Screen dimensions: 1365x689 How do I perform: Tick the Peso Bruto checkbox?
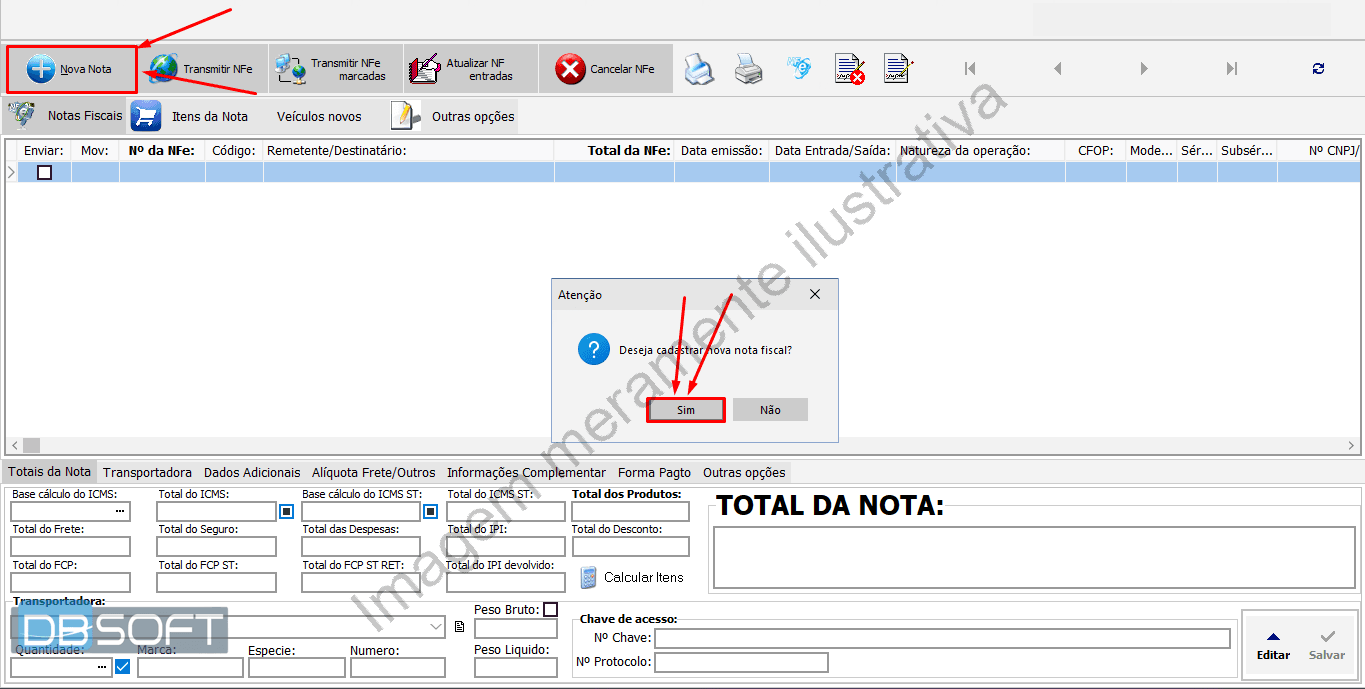coord(549,608)
